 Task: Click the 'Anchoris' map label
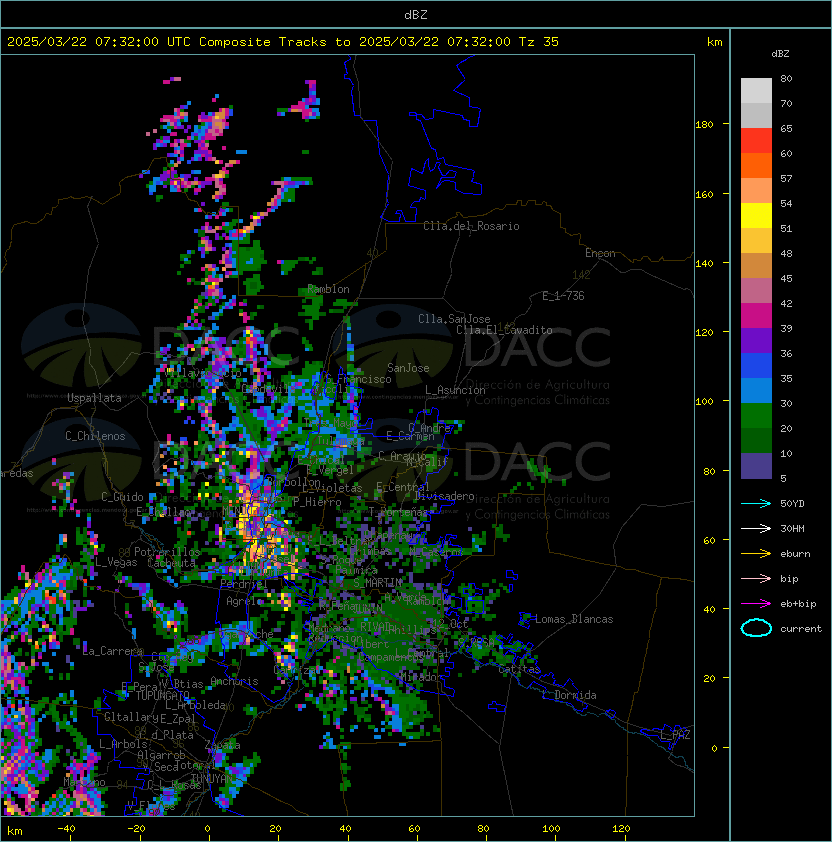(234, 681)
